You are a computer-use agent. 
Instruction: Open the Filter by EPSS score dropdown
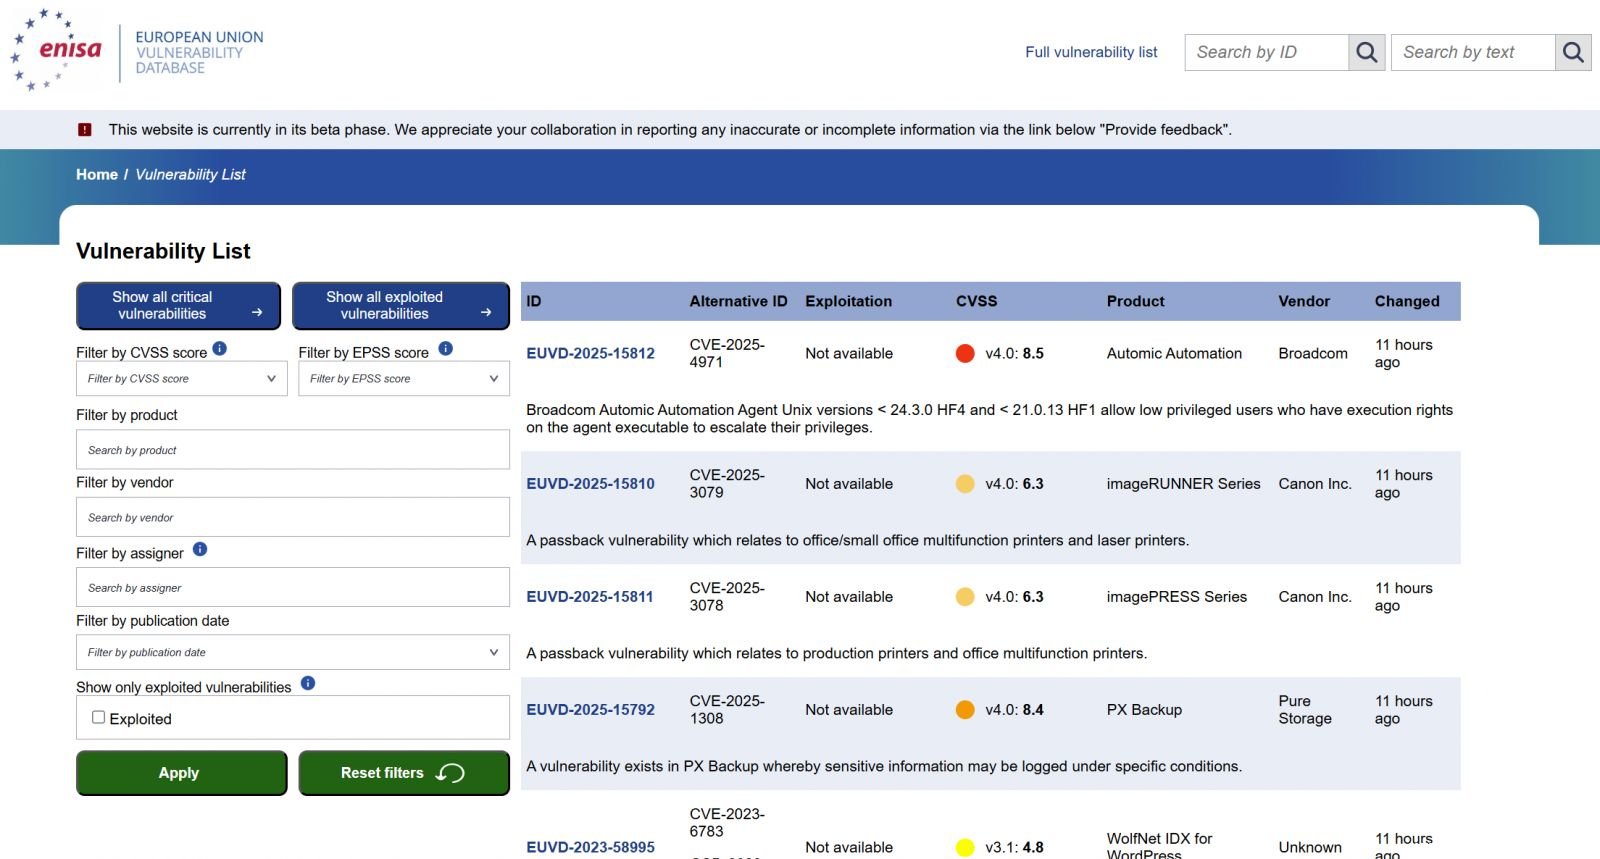(404, 379)
